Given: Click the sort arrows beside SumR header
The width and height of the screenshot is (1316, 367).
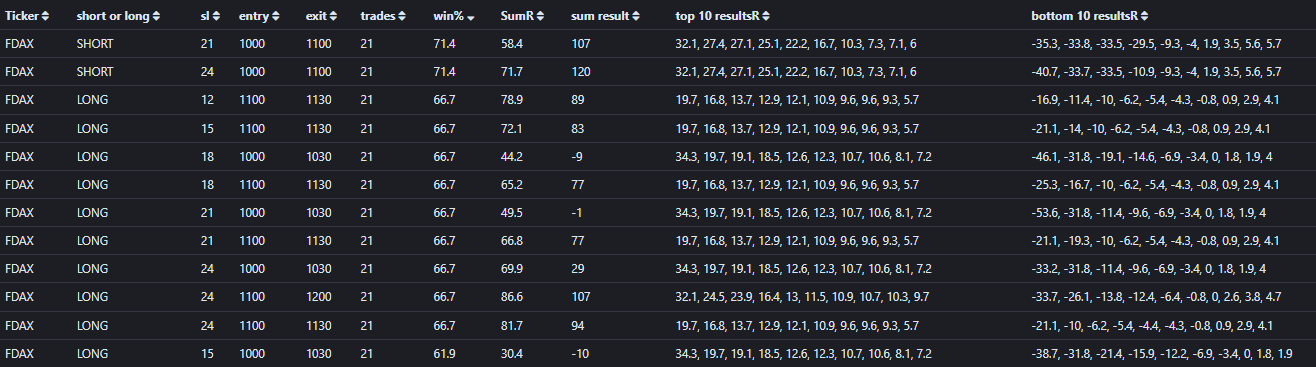Looking at the screenshot, I should coord(539,16).
